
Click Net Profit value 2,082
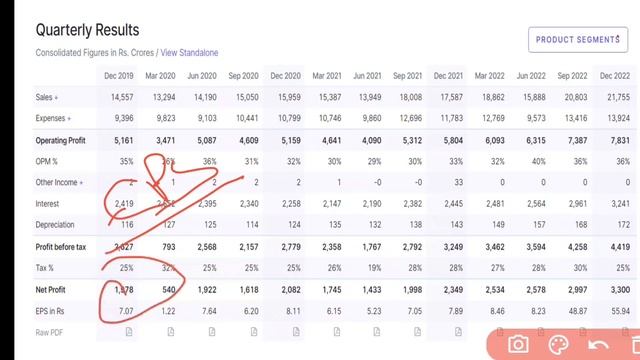pos(291,290)
